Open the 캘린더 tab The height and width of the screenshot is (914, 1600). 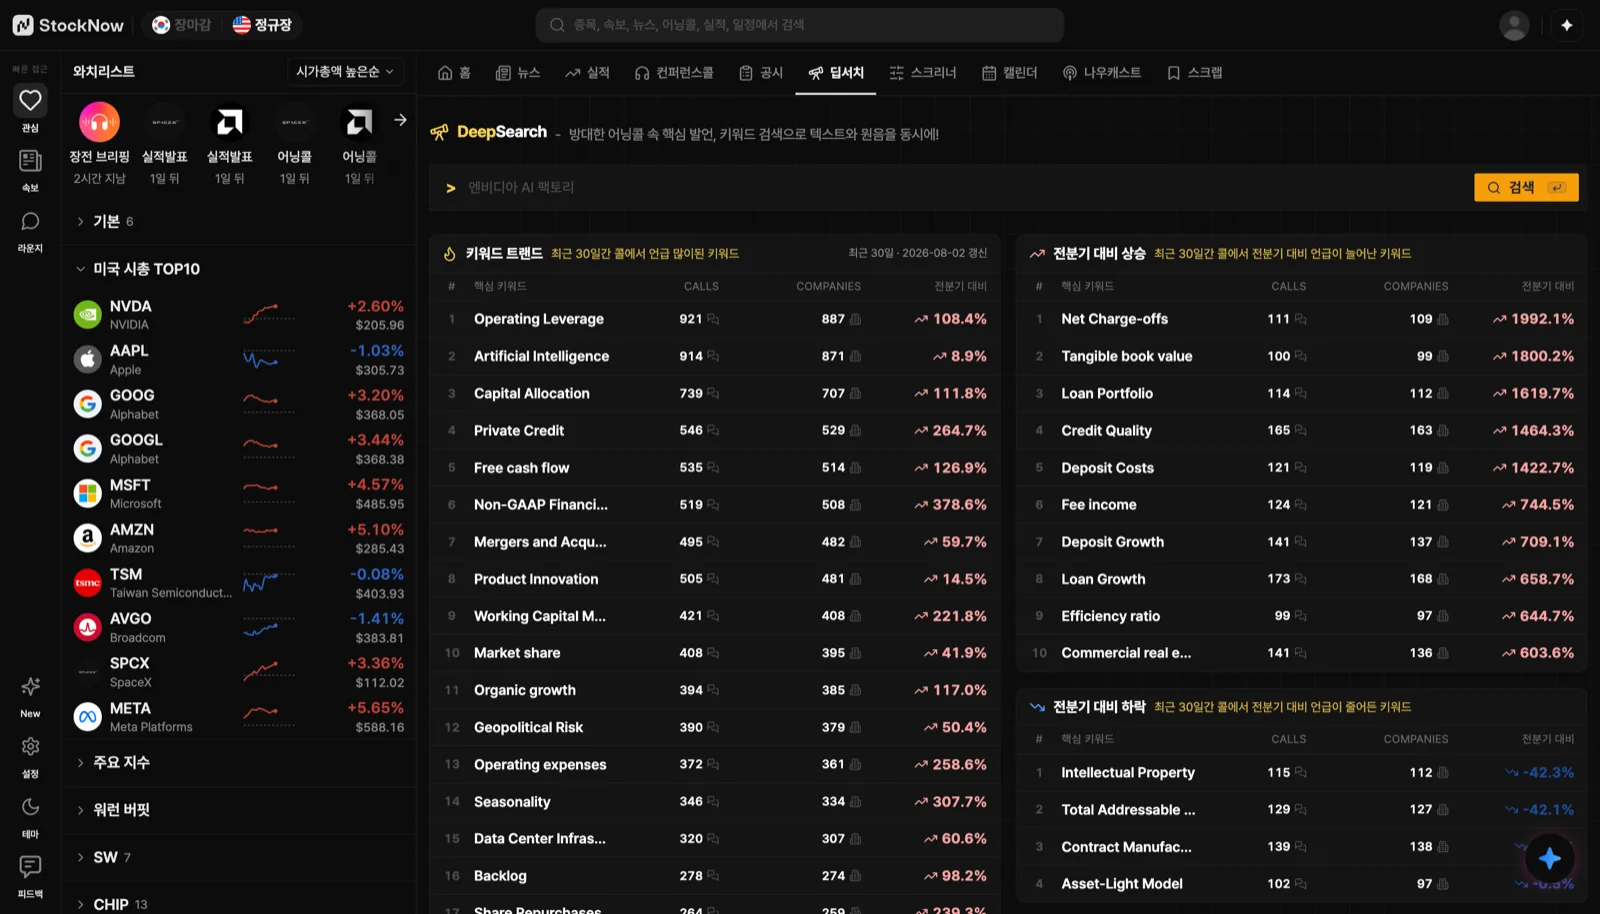point(1010,73)
